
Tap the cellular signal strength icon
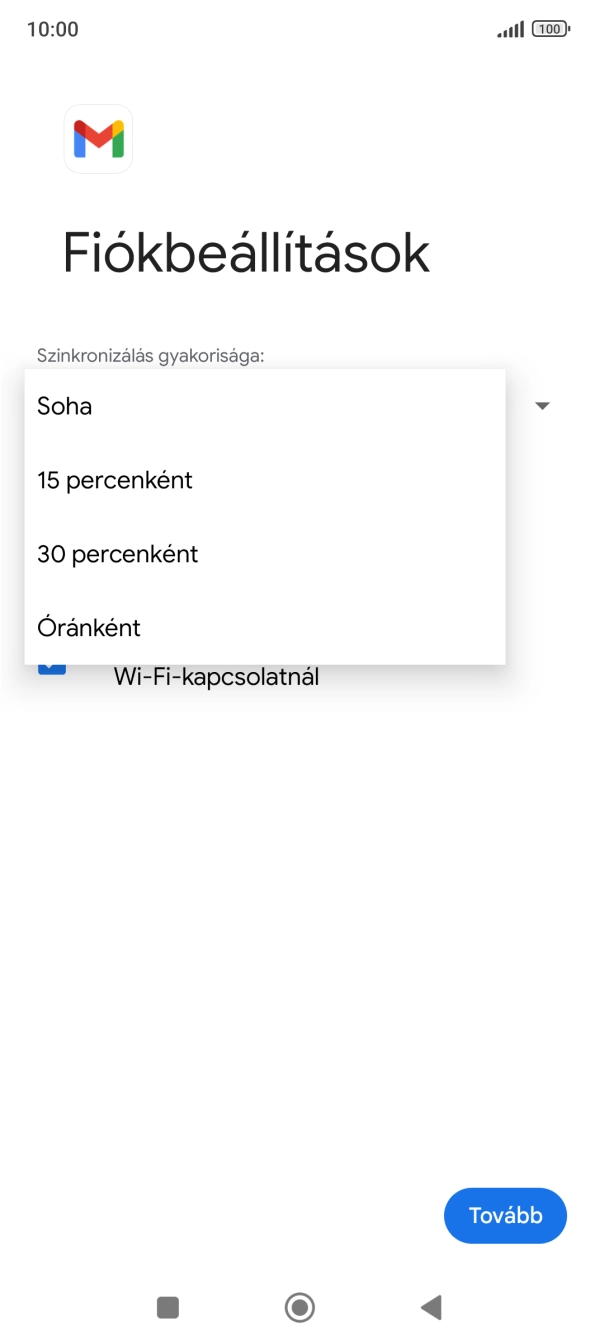click(x=510, y=30)
